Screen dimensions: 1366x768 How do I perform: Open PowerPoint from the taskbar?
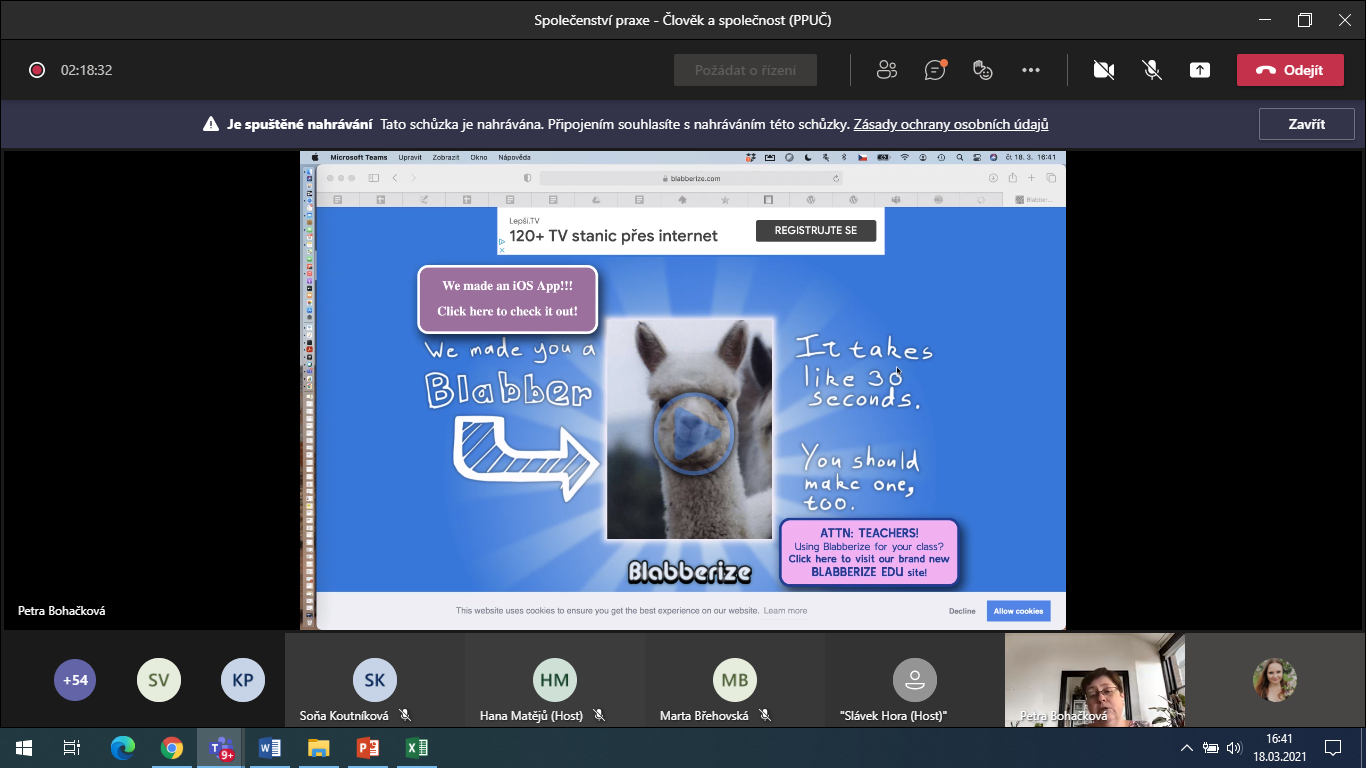point(368,748)
